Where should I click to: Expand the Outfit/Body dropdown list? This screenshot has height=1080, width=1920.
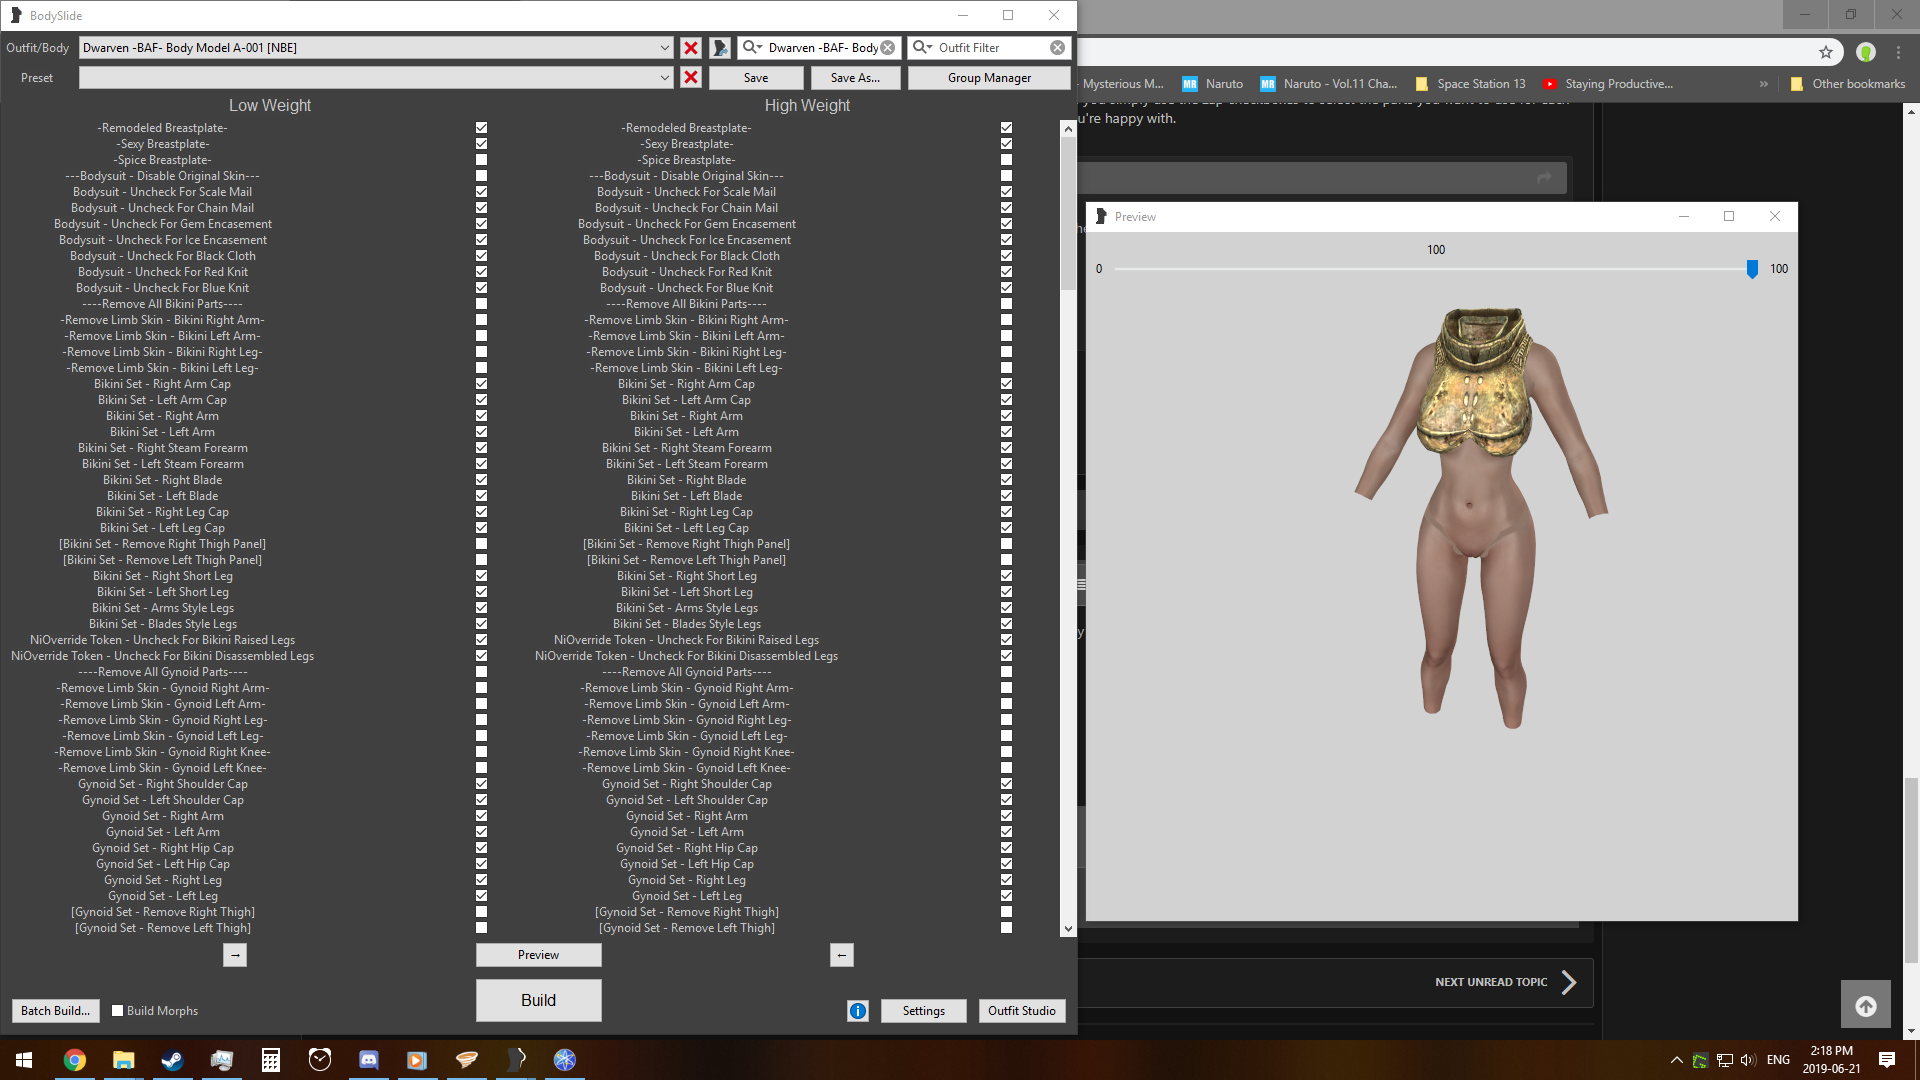coord(665,48)
